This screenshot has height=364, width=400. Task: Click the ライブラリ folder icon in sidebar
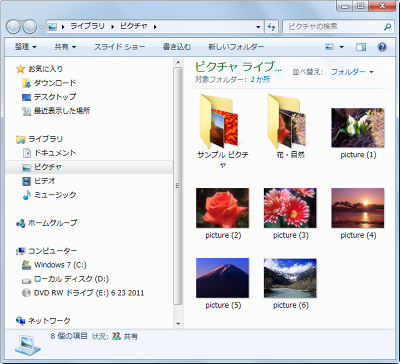point(21,139)
